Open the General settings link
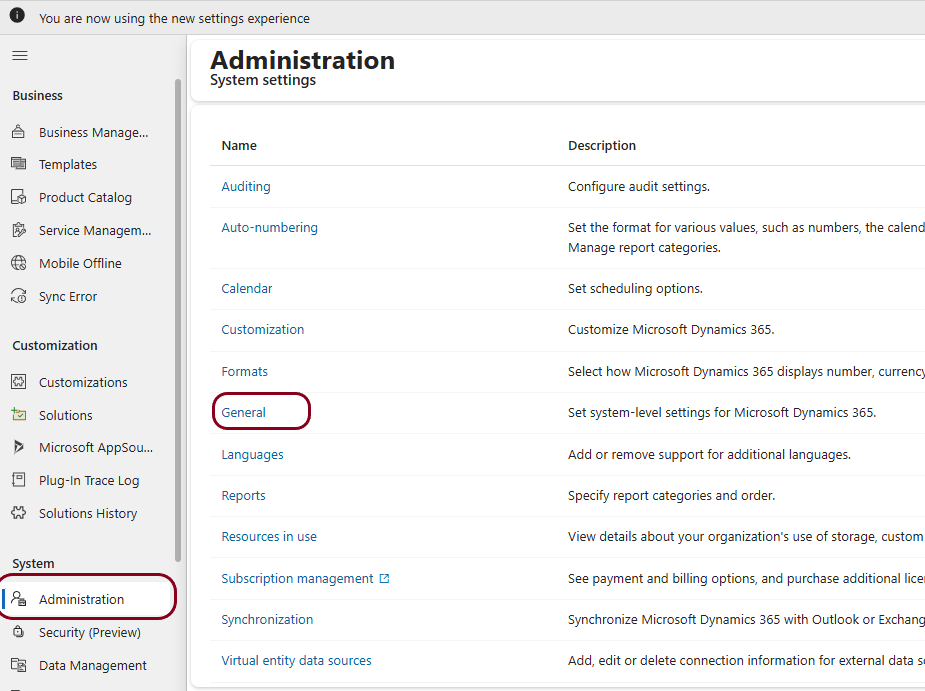 (244, 412)
